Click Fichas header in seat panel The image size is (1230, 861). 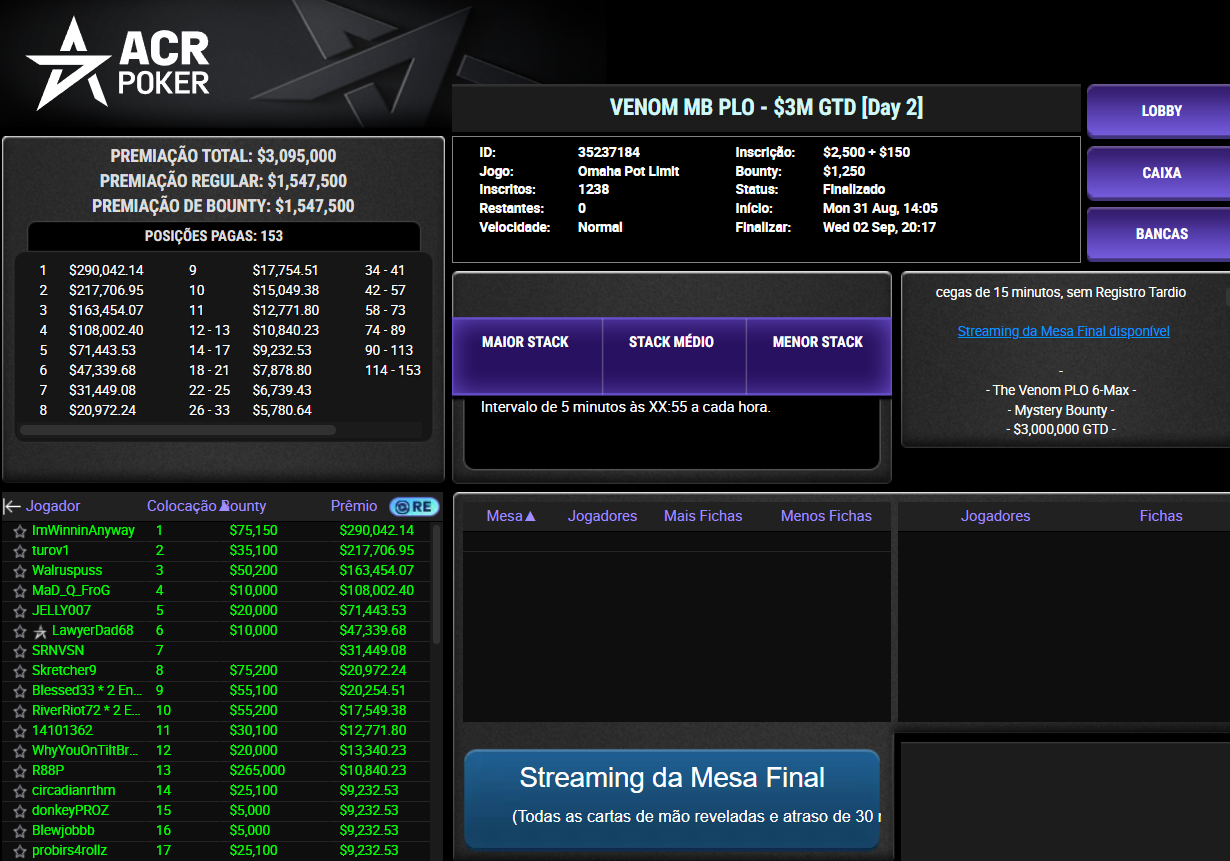coord(1160,516)
